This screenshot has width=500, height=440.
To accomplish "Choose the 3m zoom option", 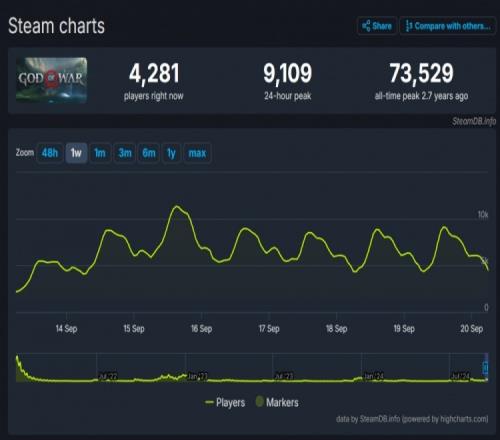I will (x=125, y=153).
